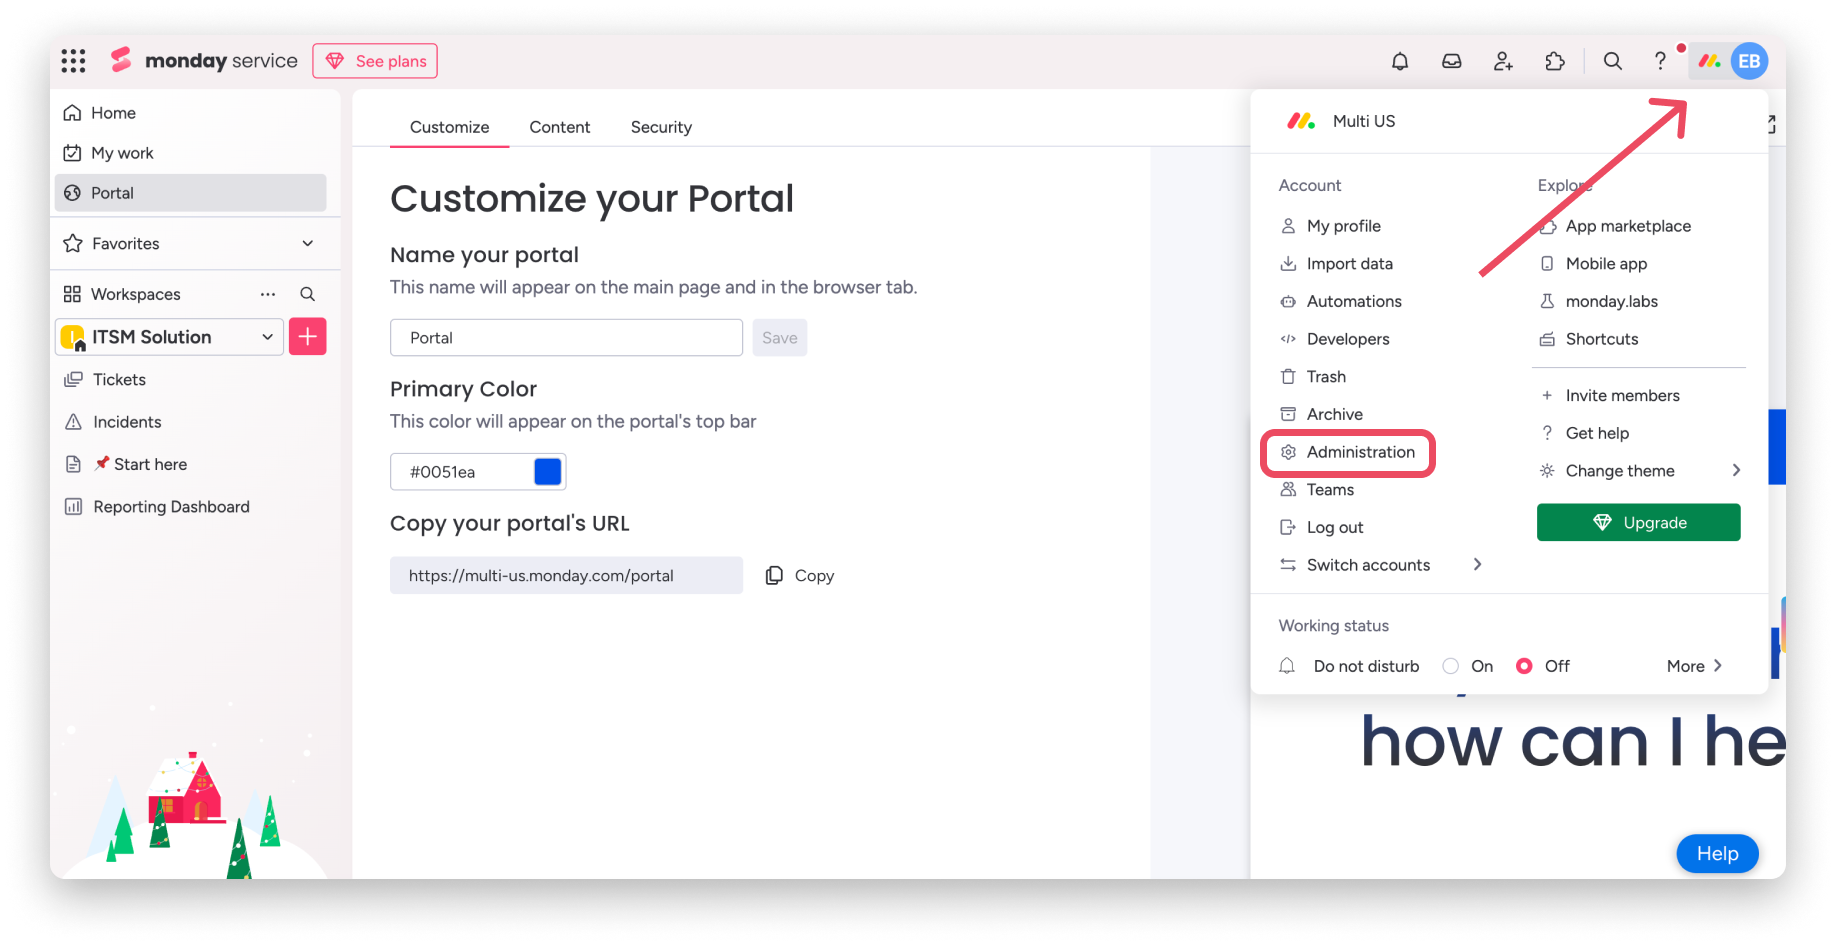Switch to the Security tab

(x=661, y=127)
